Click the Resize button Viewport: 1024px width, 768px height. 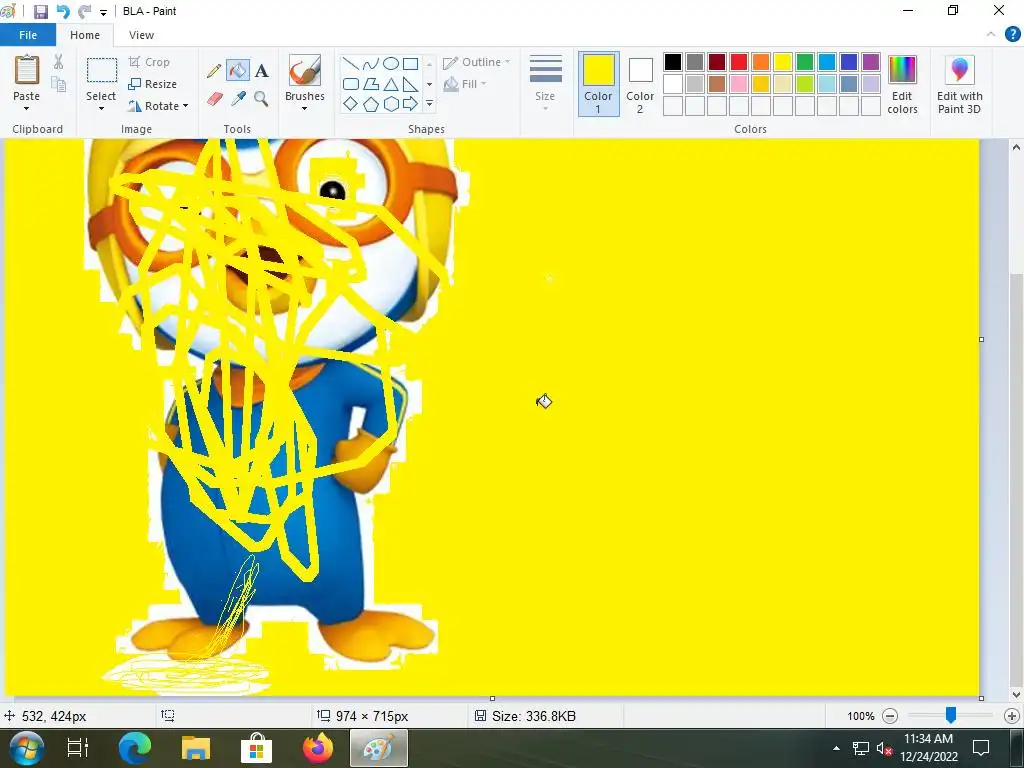pyautogui.click(x=153, y=84)
